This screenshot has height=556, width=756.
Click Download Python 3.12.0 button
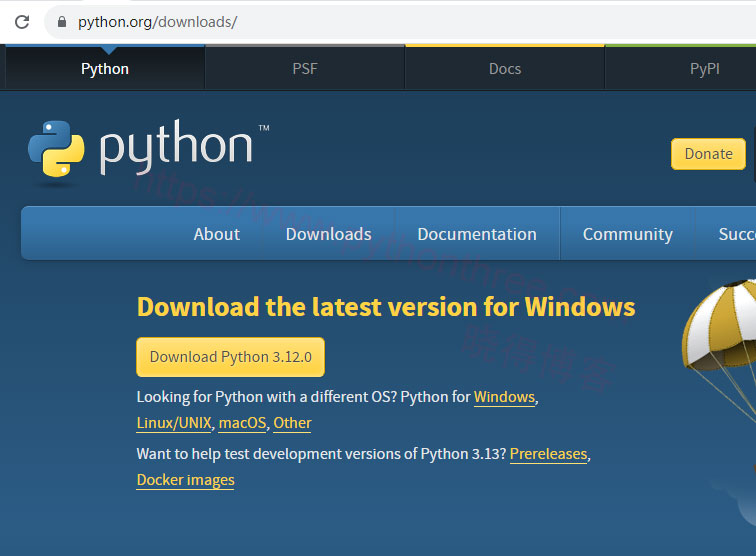pos(230,357)
